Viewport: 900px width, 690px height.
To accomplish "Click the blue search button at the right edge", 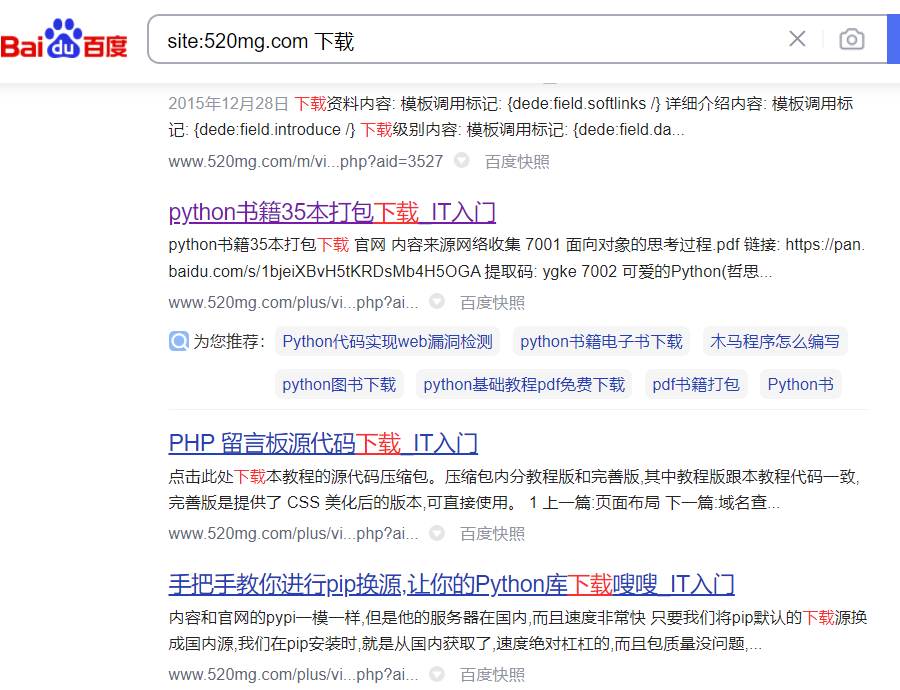I will click(894, 39).
